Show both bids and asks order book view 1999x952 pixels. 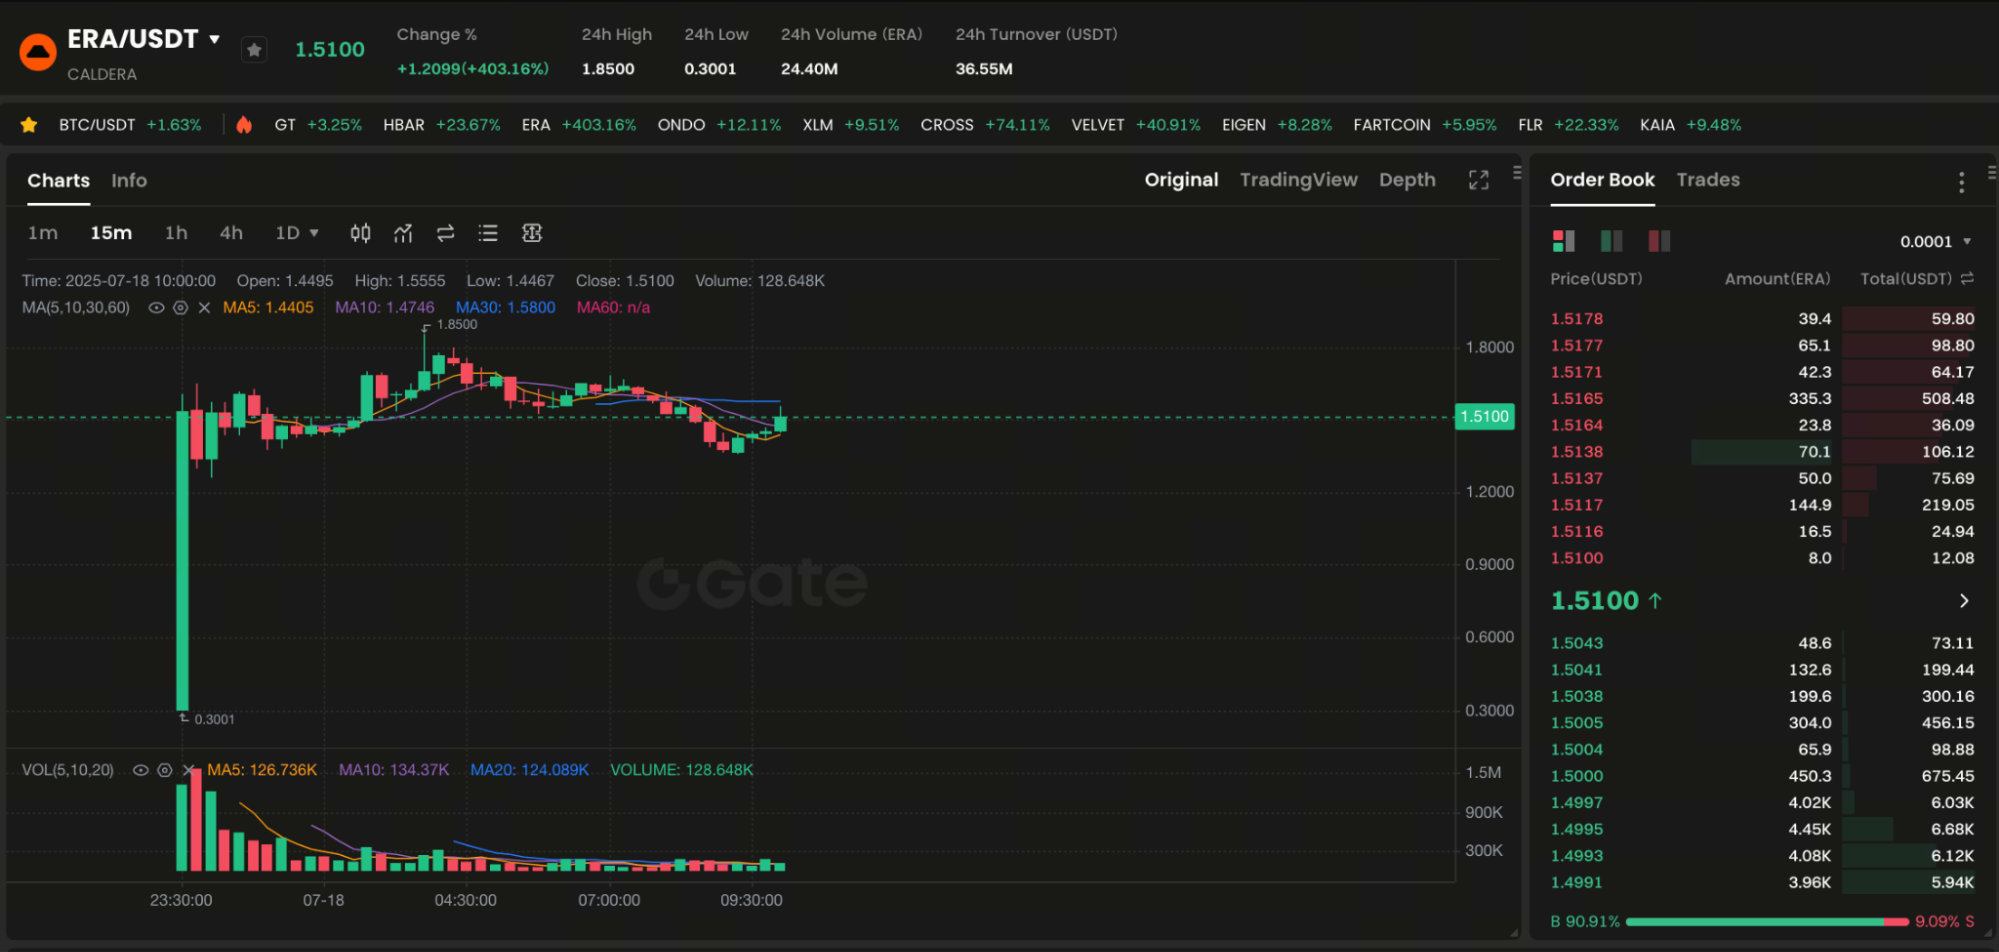pos(1563,241)
